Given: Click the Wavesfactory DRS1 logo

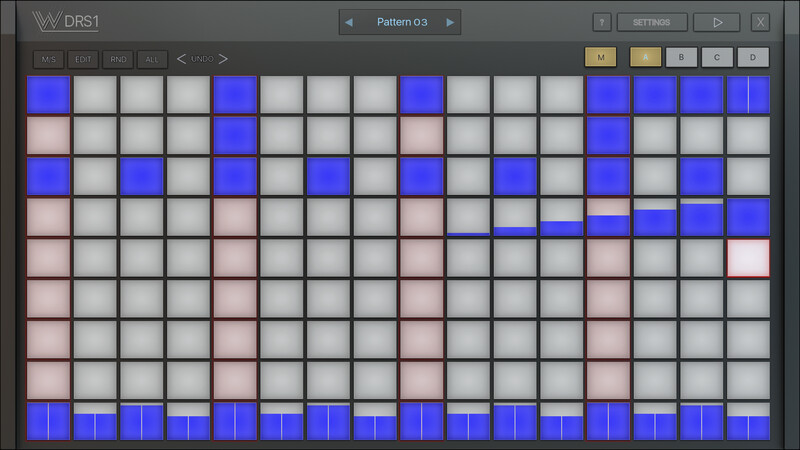Looking at the screenshot, I should click(66, 21).
